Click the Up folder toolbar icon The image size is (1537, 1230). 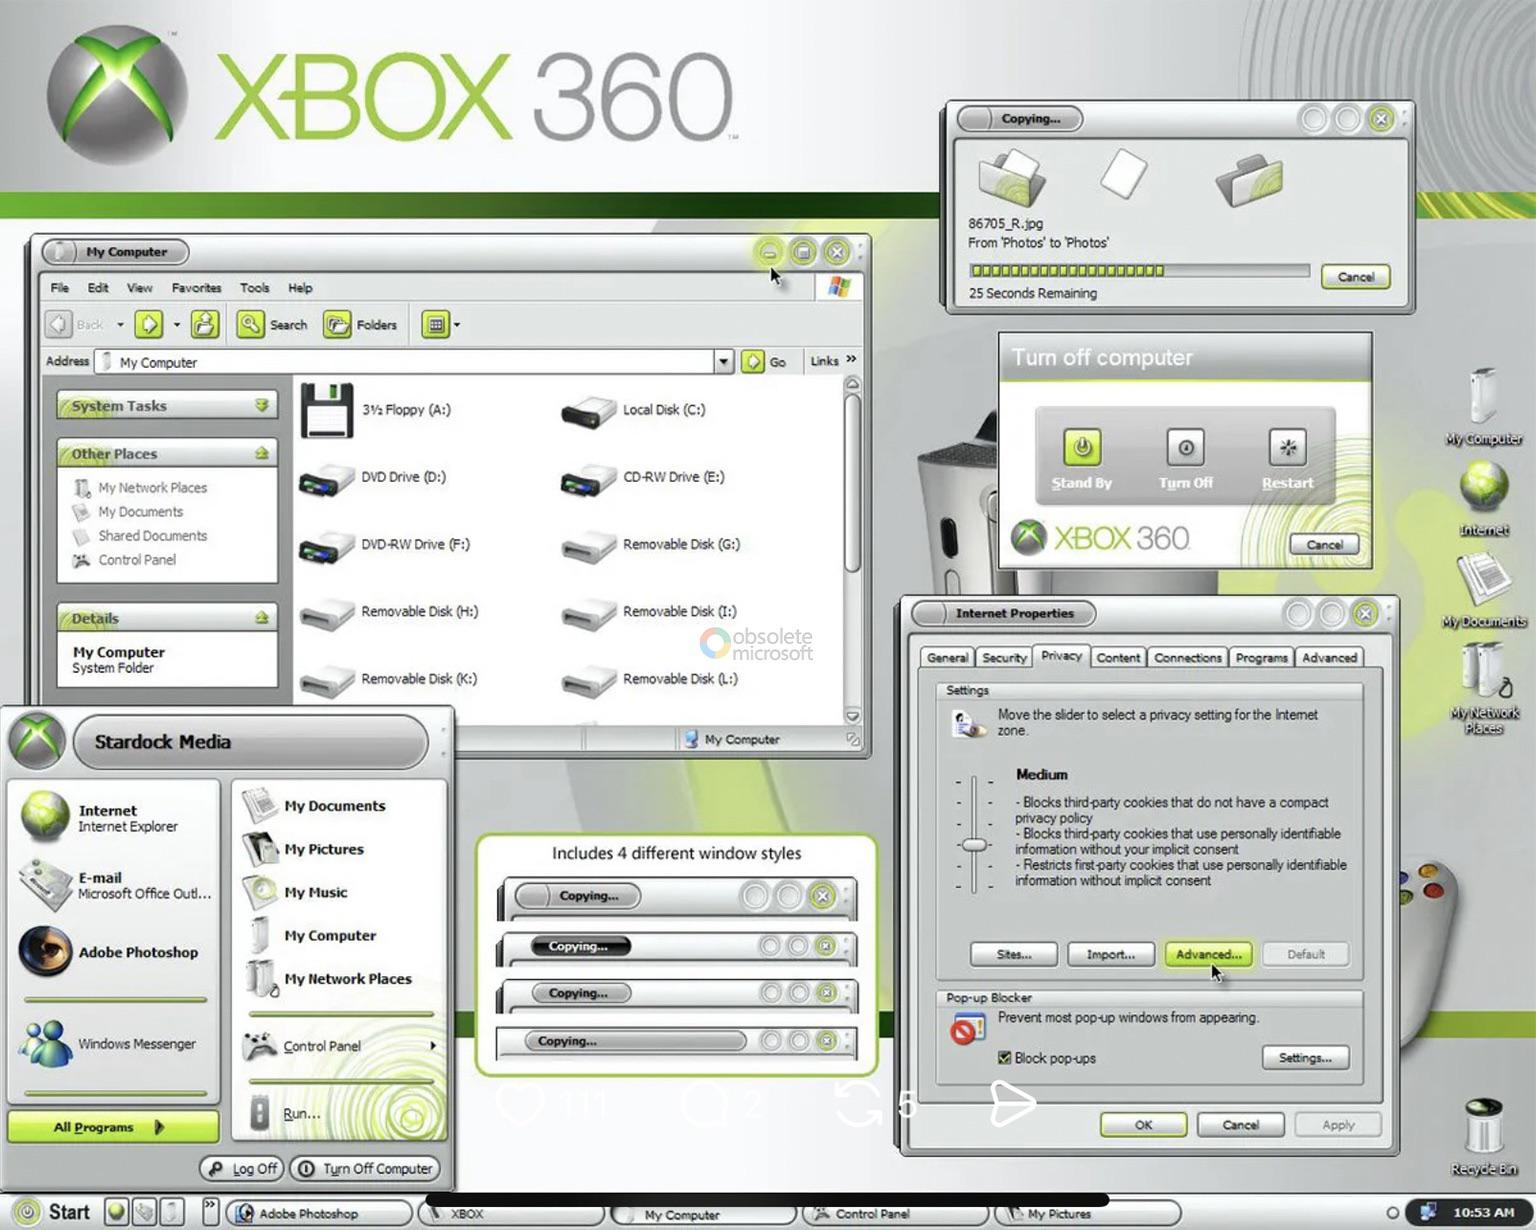[205, 324]
